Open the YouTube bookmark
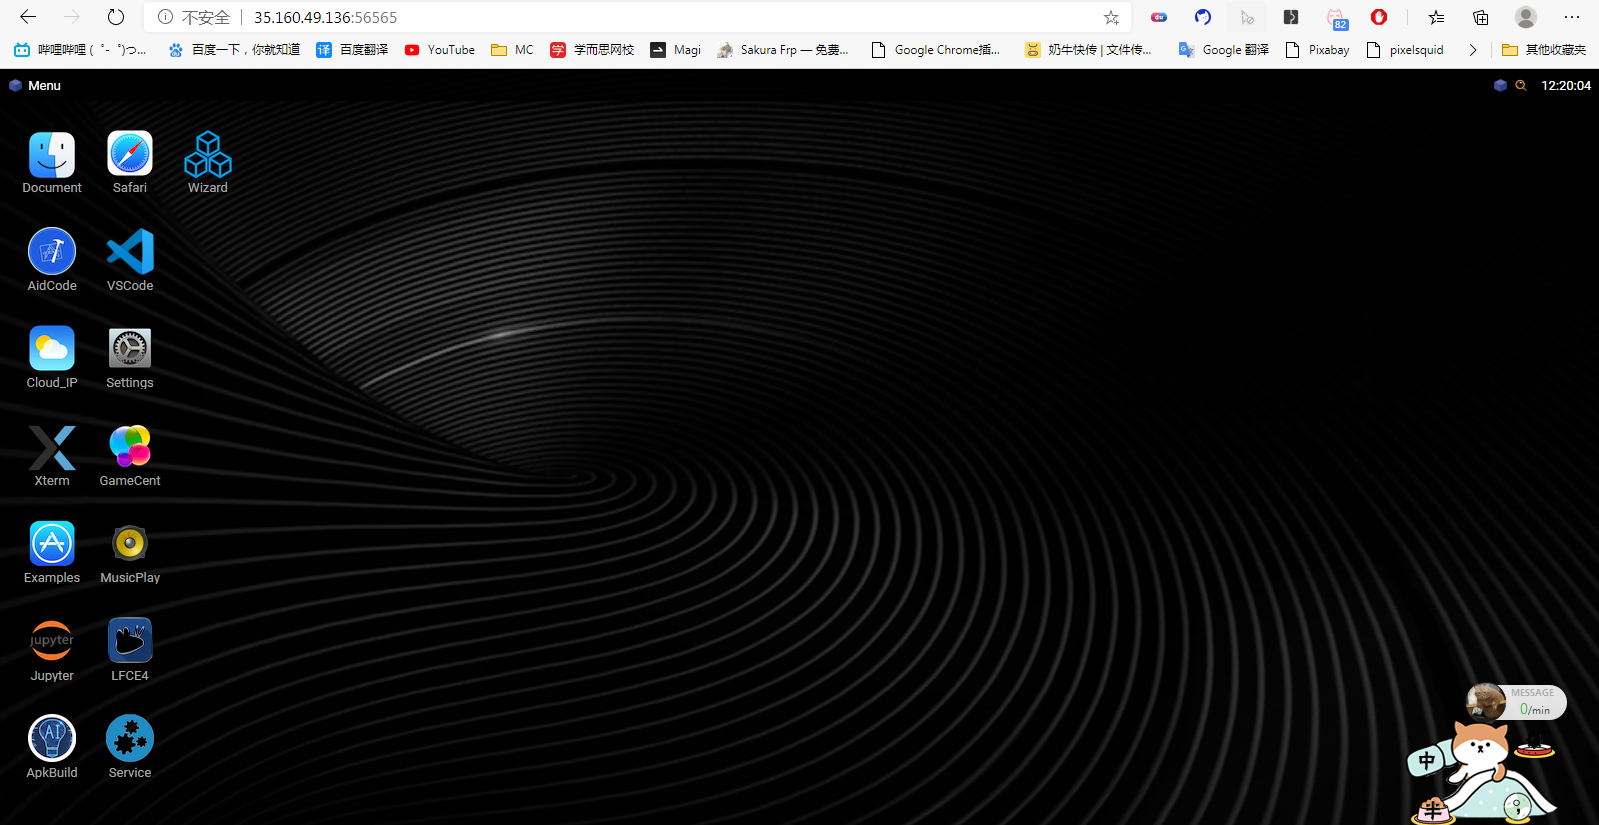Viewport: 1599px width, 825px height. click(440, 50)
